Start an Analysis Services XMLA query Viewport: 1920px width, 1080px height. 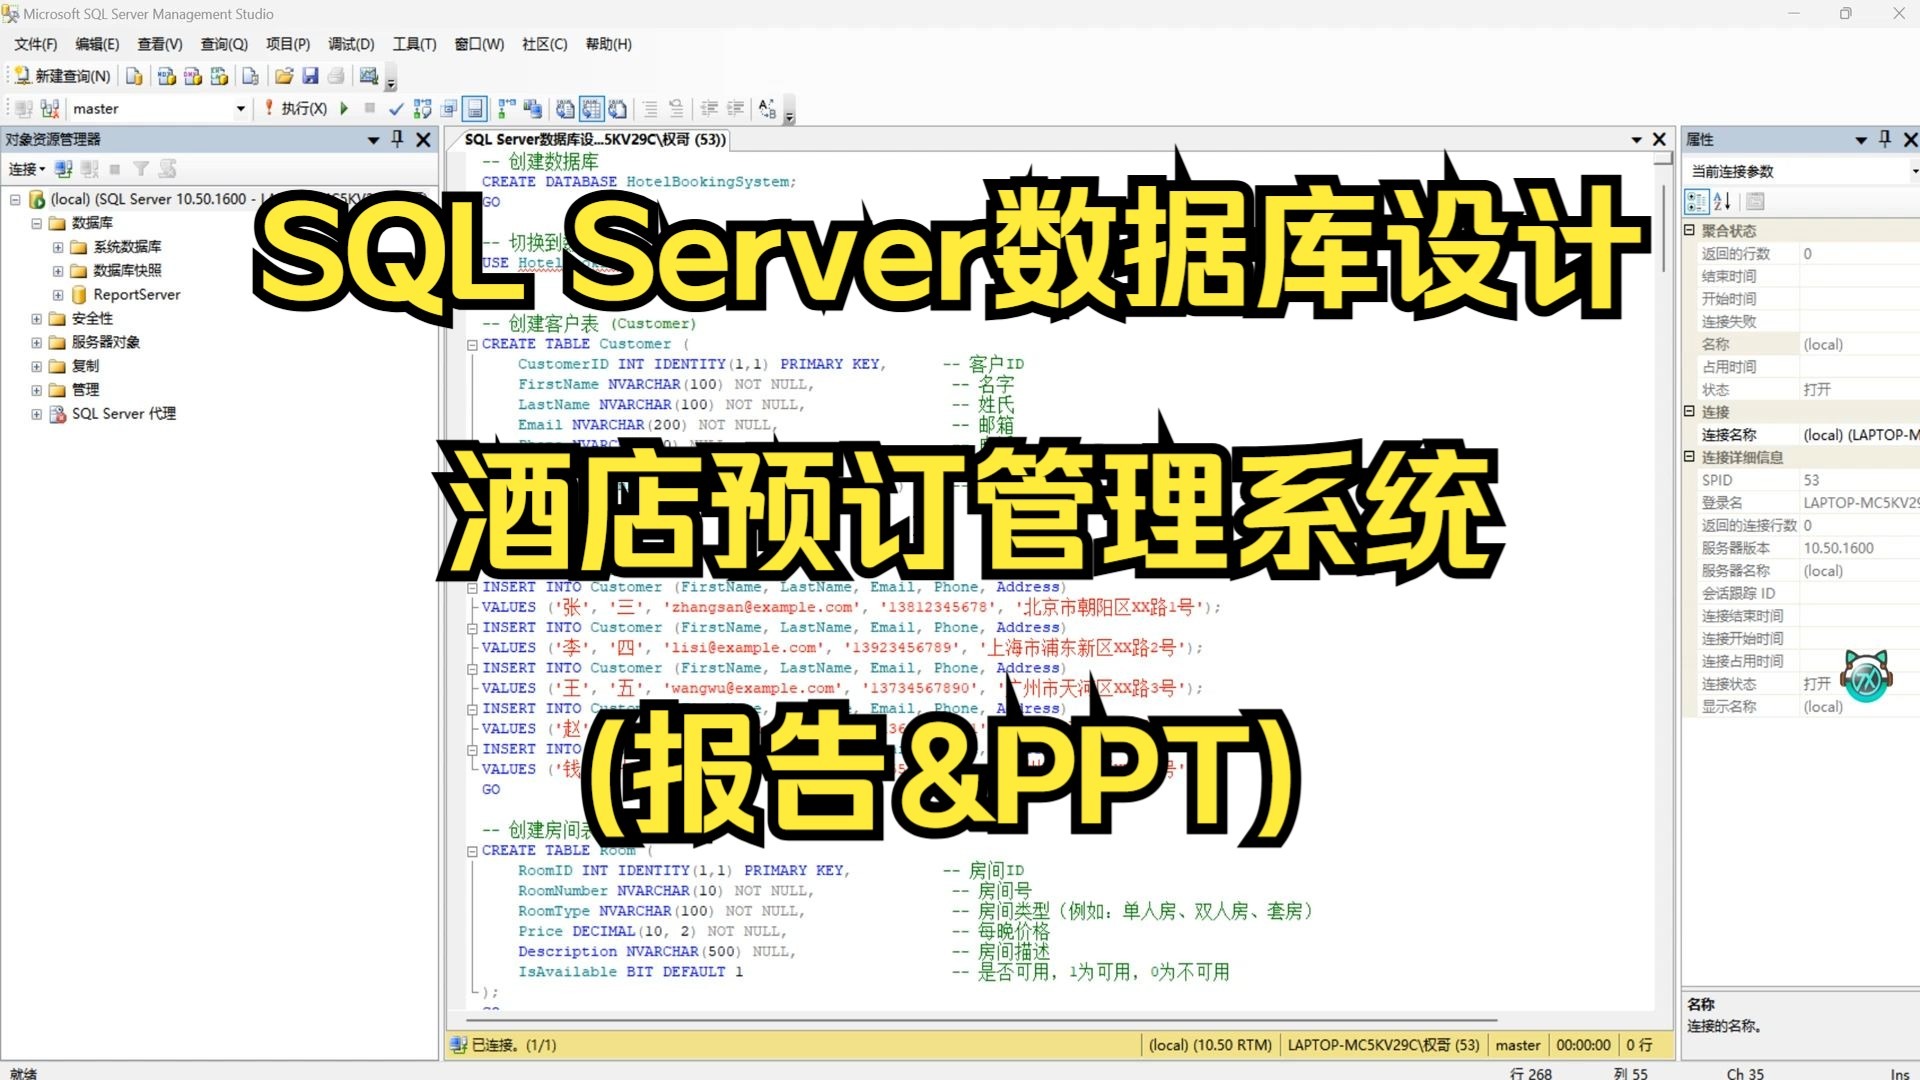click(219, 76)
